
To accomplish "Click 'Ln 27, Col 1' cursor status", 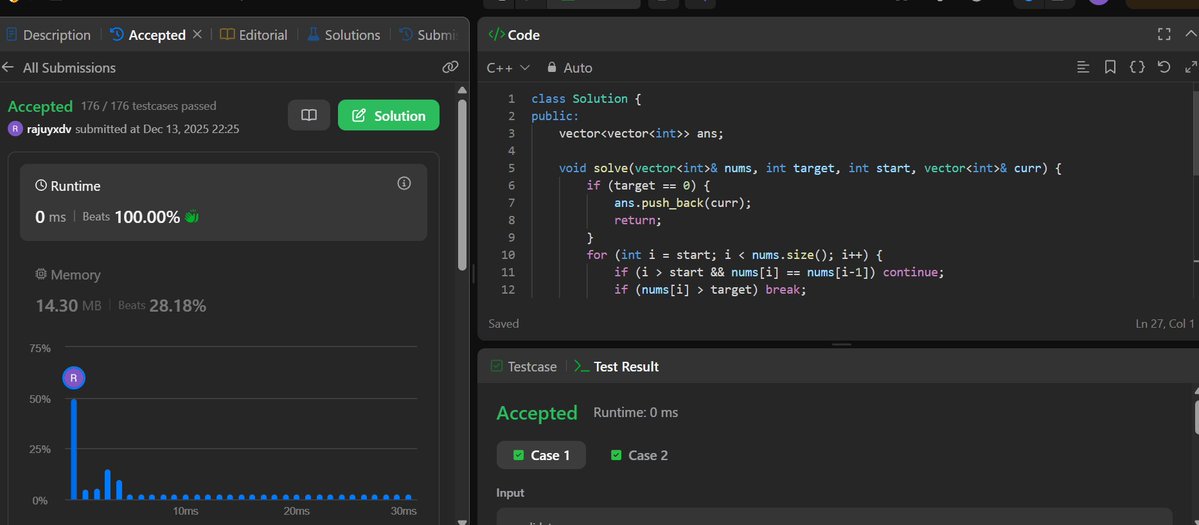I will click(1165, 324).
